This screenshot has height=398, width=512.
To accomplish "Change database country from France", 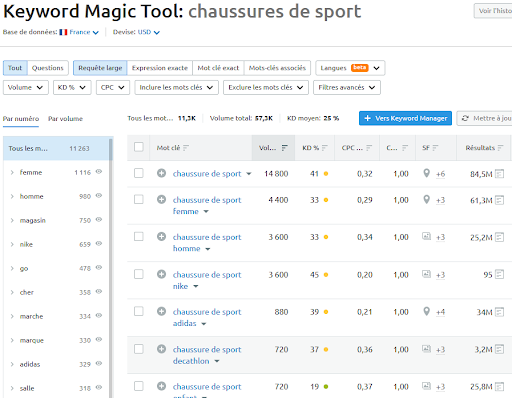I will pos(79,32).
